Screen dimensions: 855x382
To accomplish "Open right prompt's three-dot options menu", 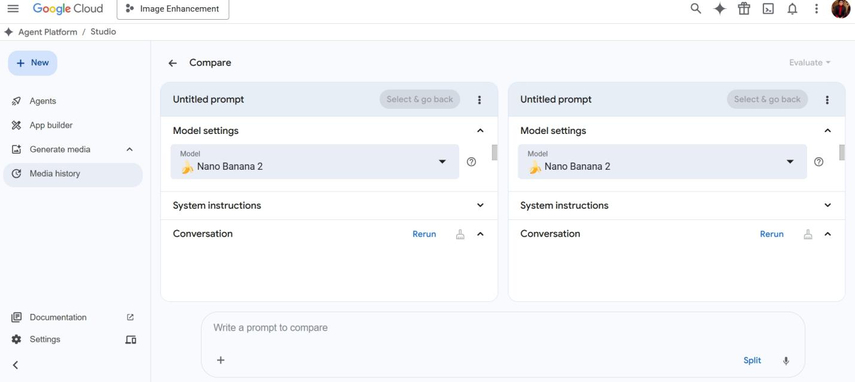I will pos(827,100).
